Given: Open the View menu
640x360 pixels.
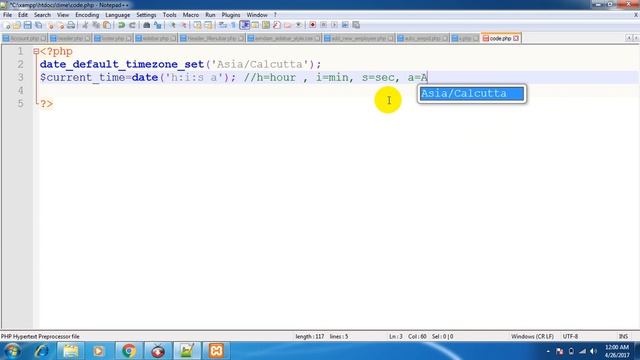Looking at the screenshot, I should (63, 15).
